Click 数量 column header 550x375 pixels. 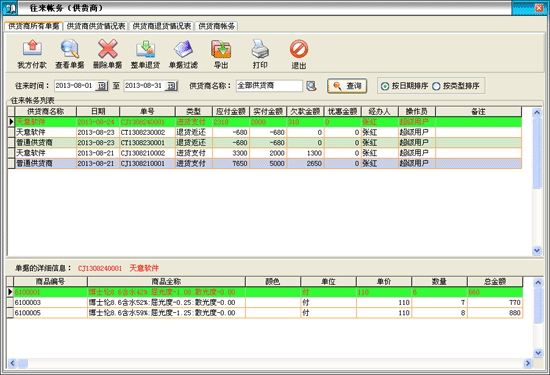click(440, 282)
